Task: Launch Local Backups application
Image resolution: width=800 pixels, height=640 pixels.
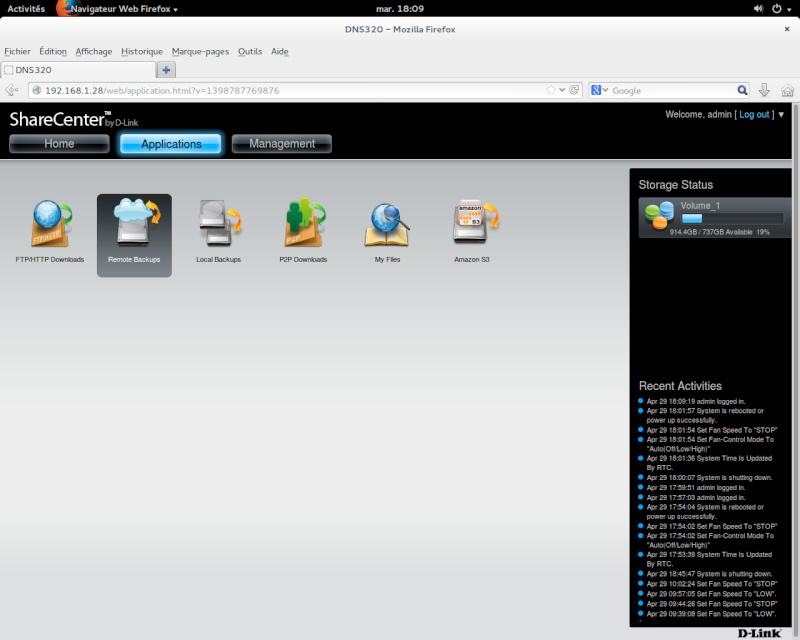Action: 218,231
